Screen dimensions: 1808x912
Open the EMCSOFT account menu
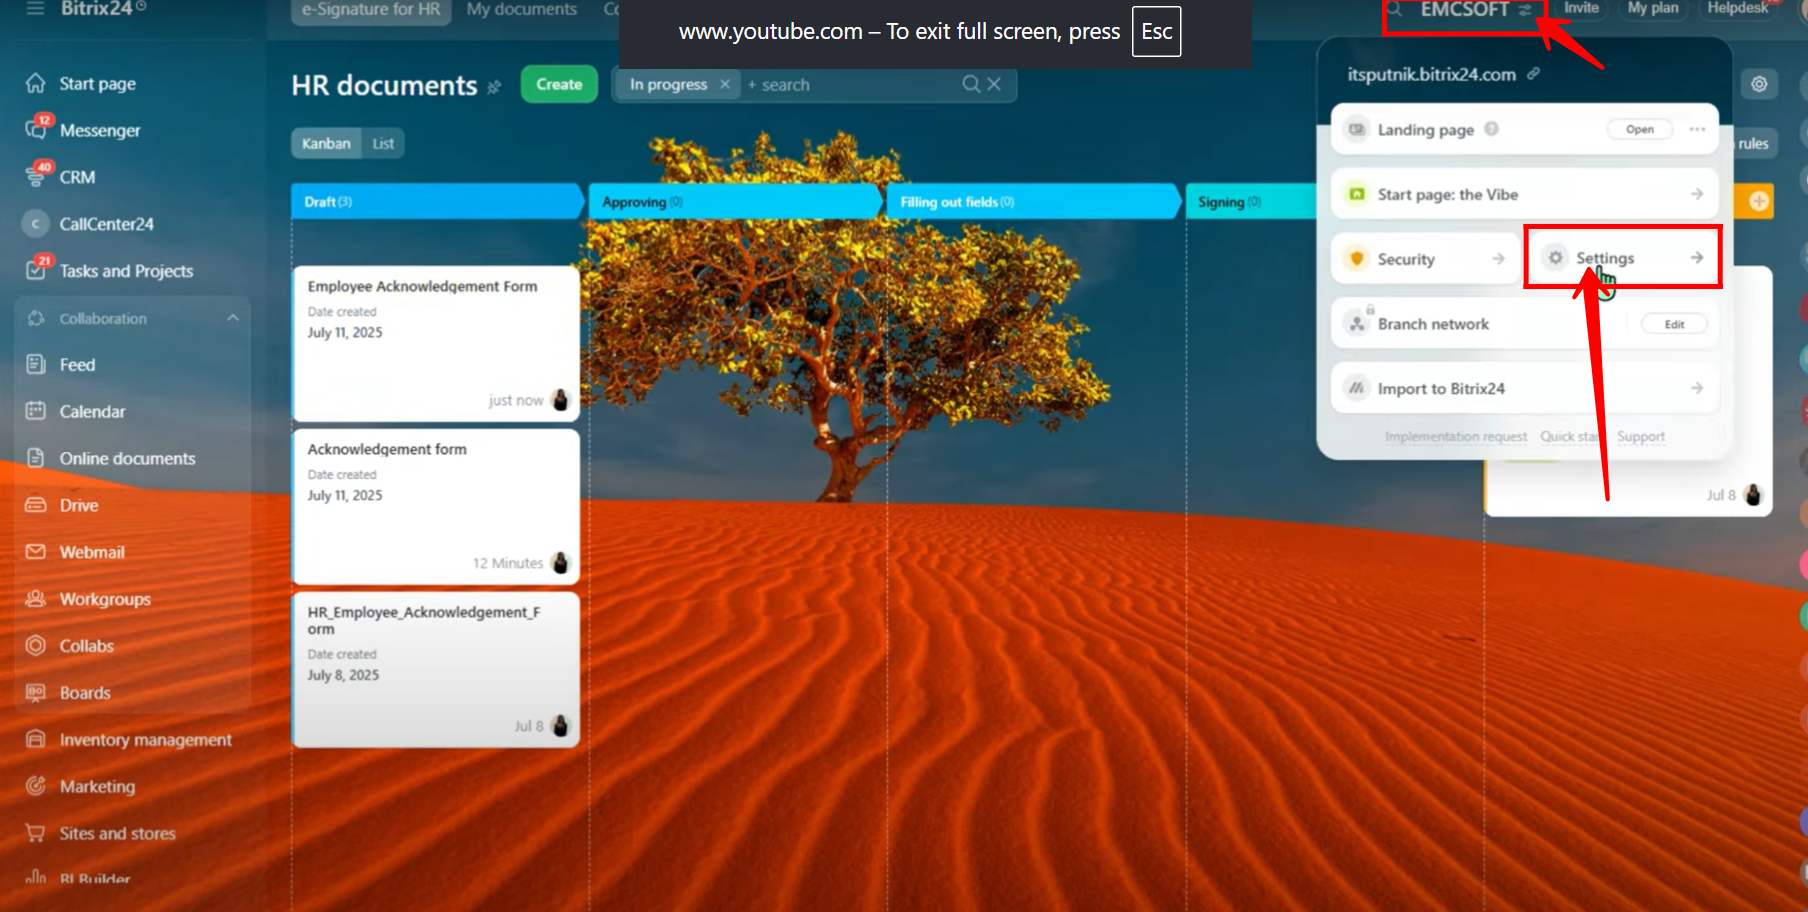click(x=1475, y=10)
